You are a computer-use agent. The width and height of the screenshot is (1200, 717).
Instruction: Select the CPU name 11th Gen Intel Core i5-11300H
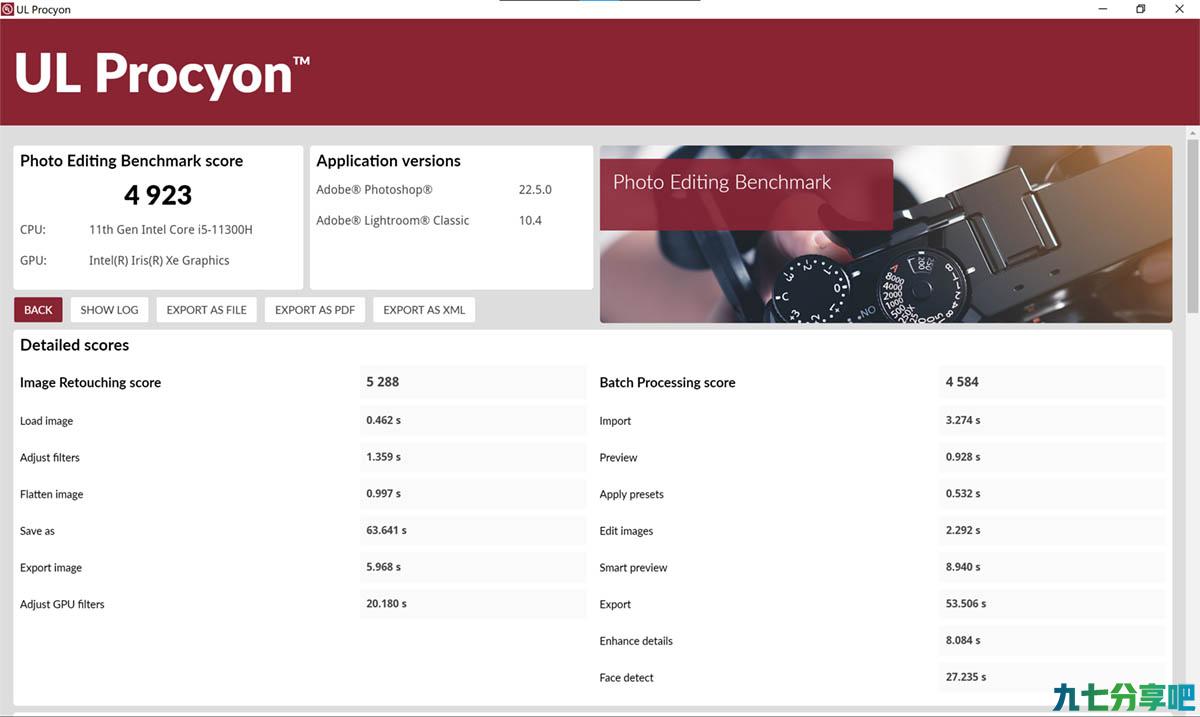(171, 230)
